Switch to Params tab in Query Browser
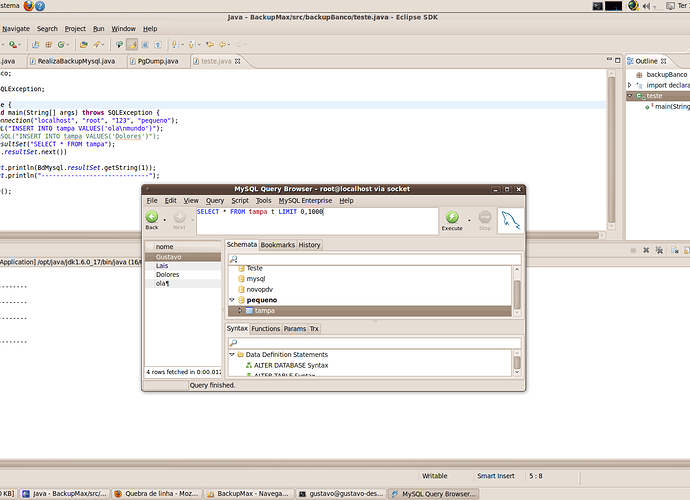Viewport: 690px width, 500px height. (x=295, y=329)
